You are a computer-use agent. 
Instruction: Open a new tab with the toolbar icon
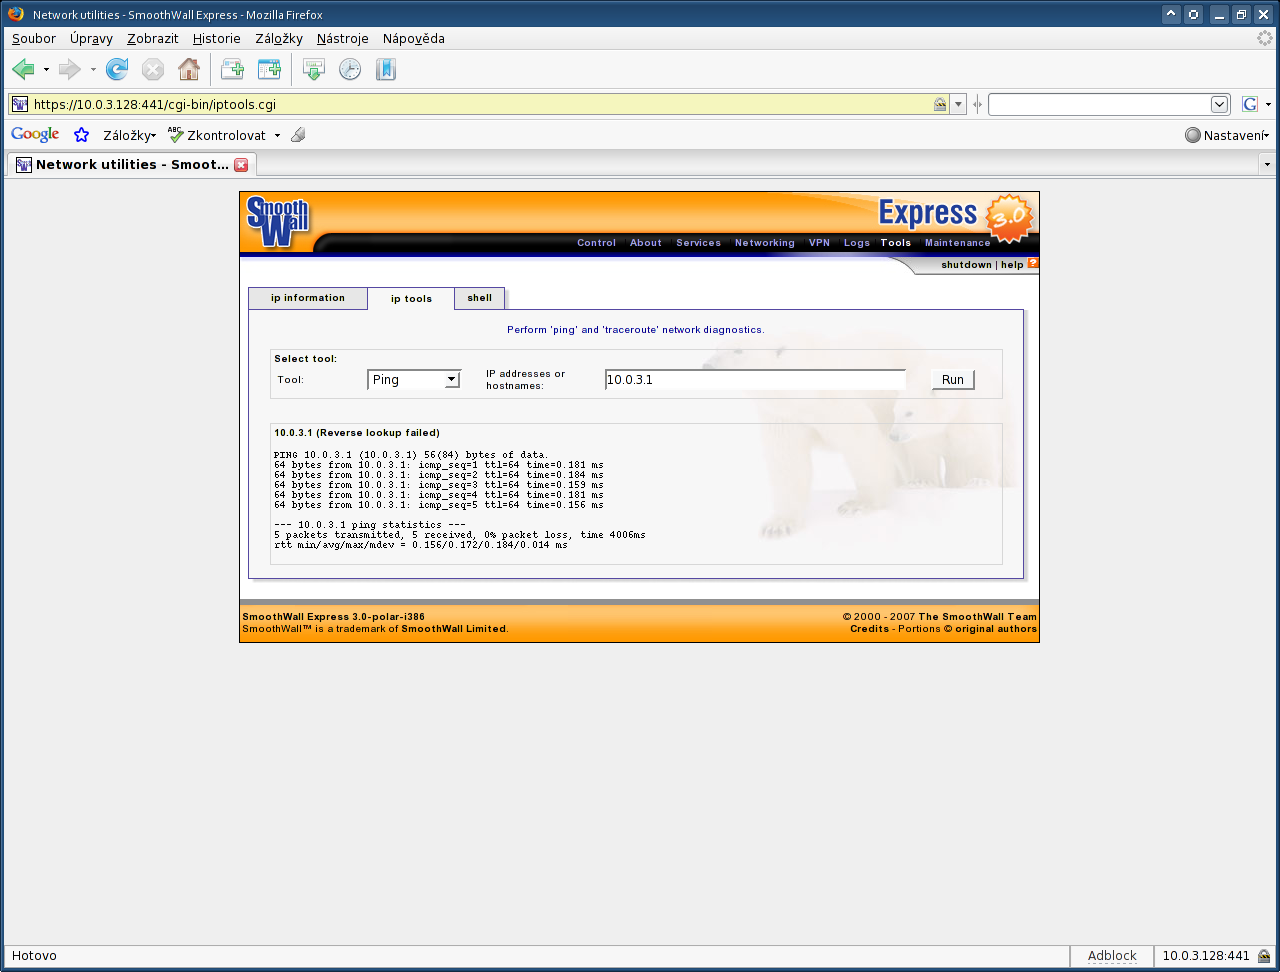pyautogui.click(x=232, y=69)
